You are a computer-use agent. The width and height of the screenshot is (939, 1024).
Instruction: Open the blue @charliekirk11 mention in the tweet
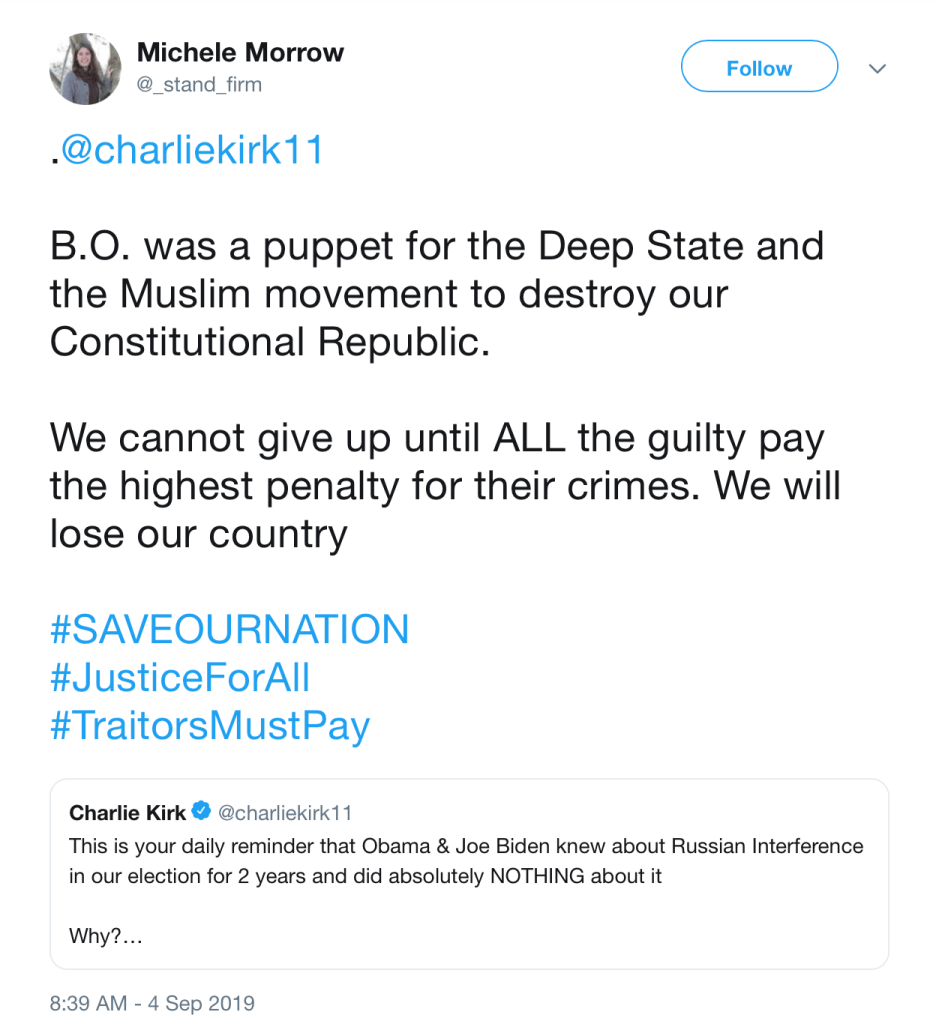click(193, 150)
